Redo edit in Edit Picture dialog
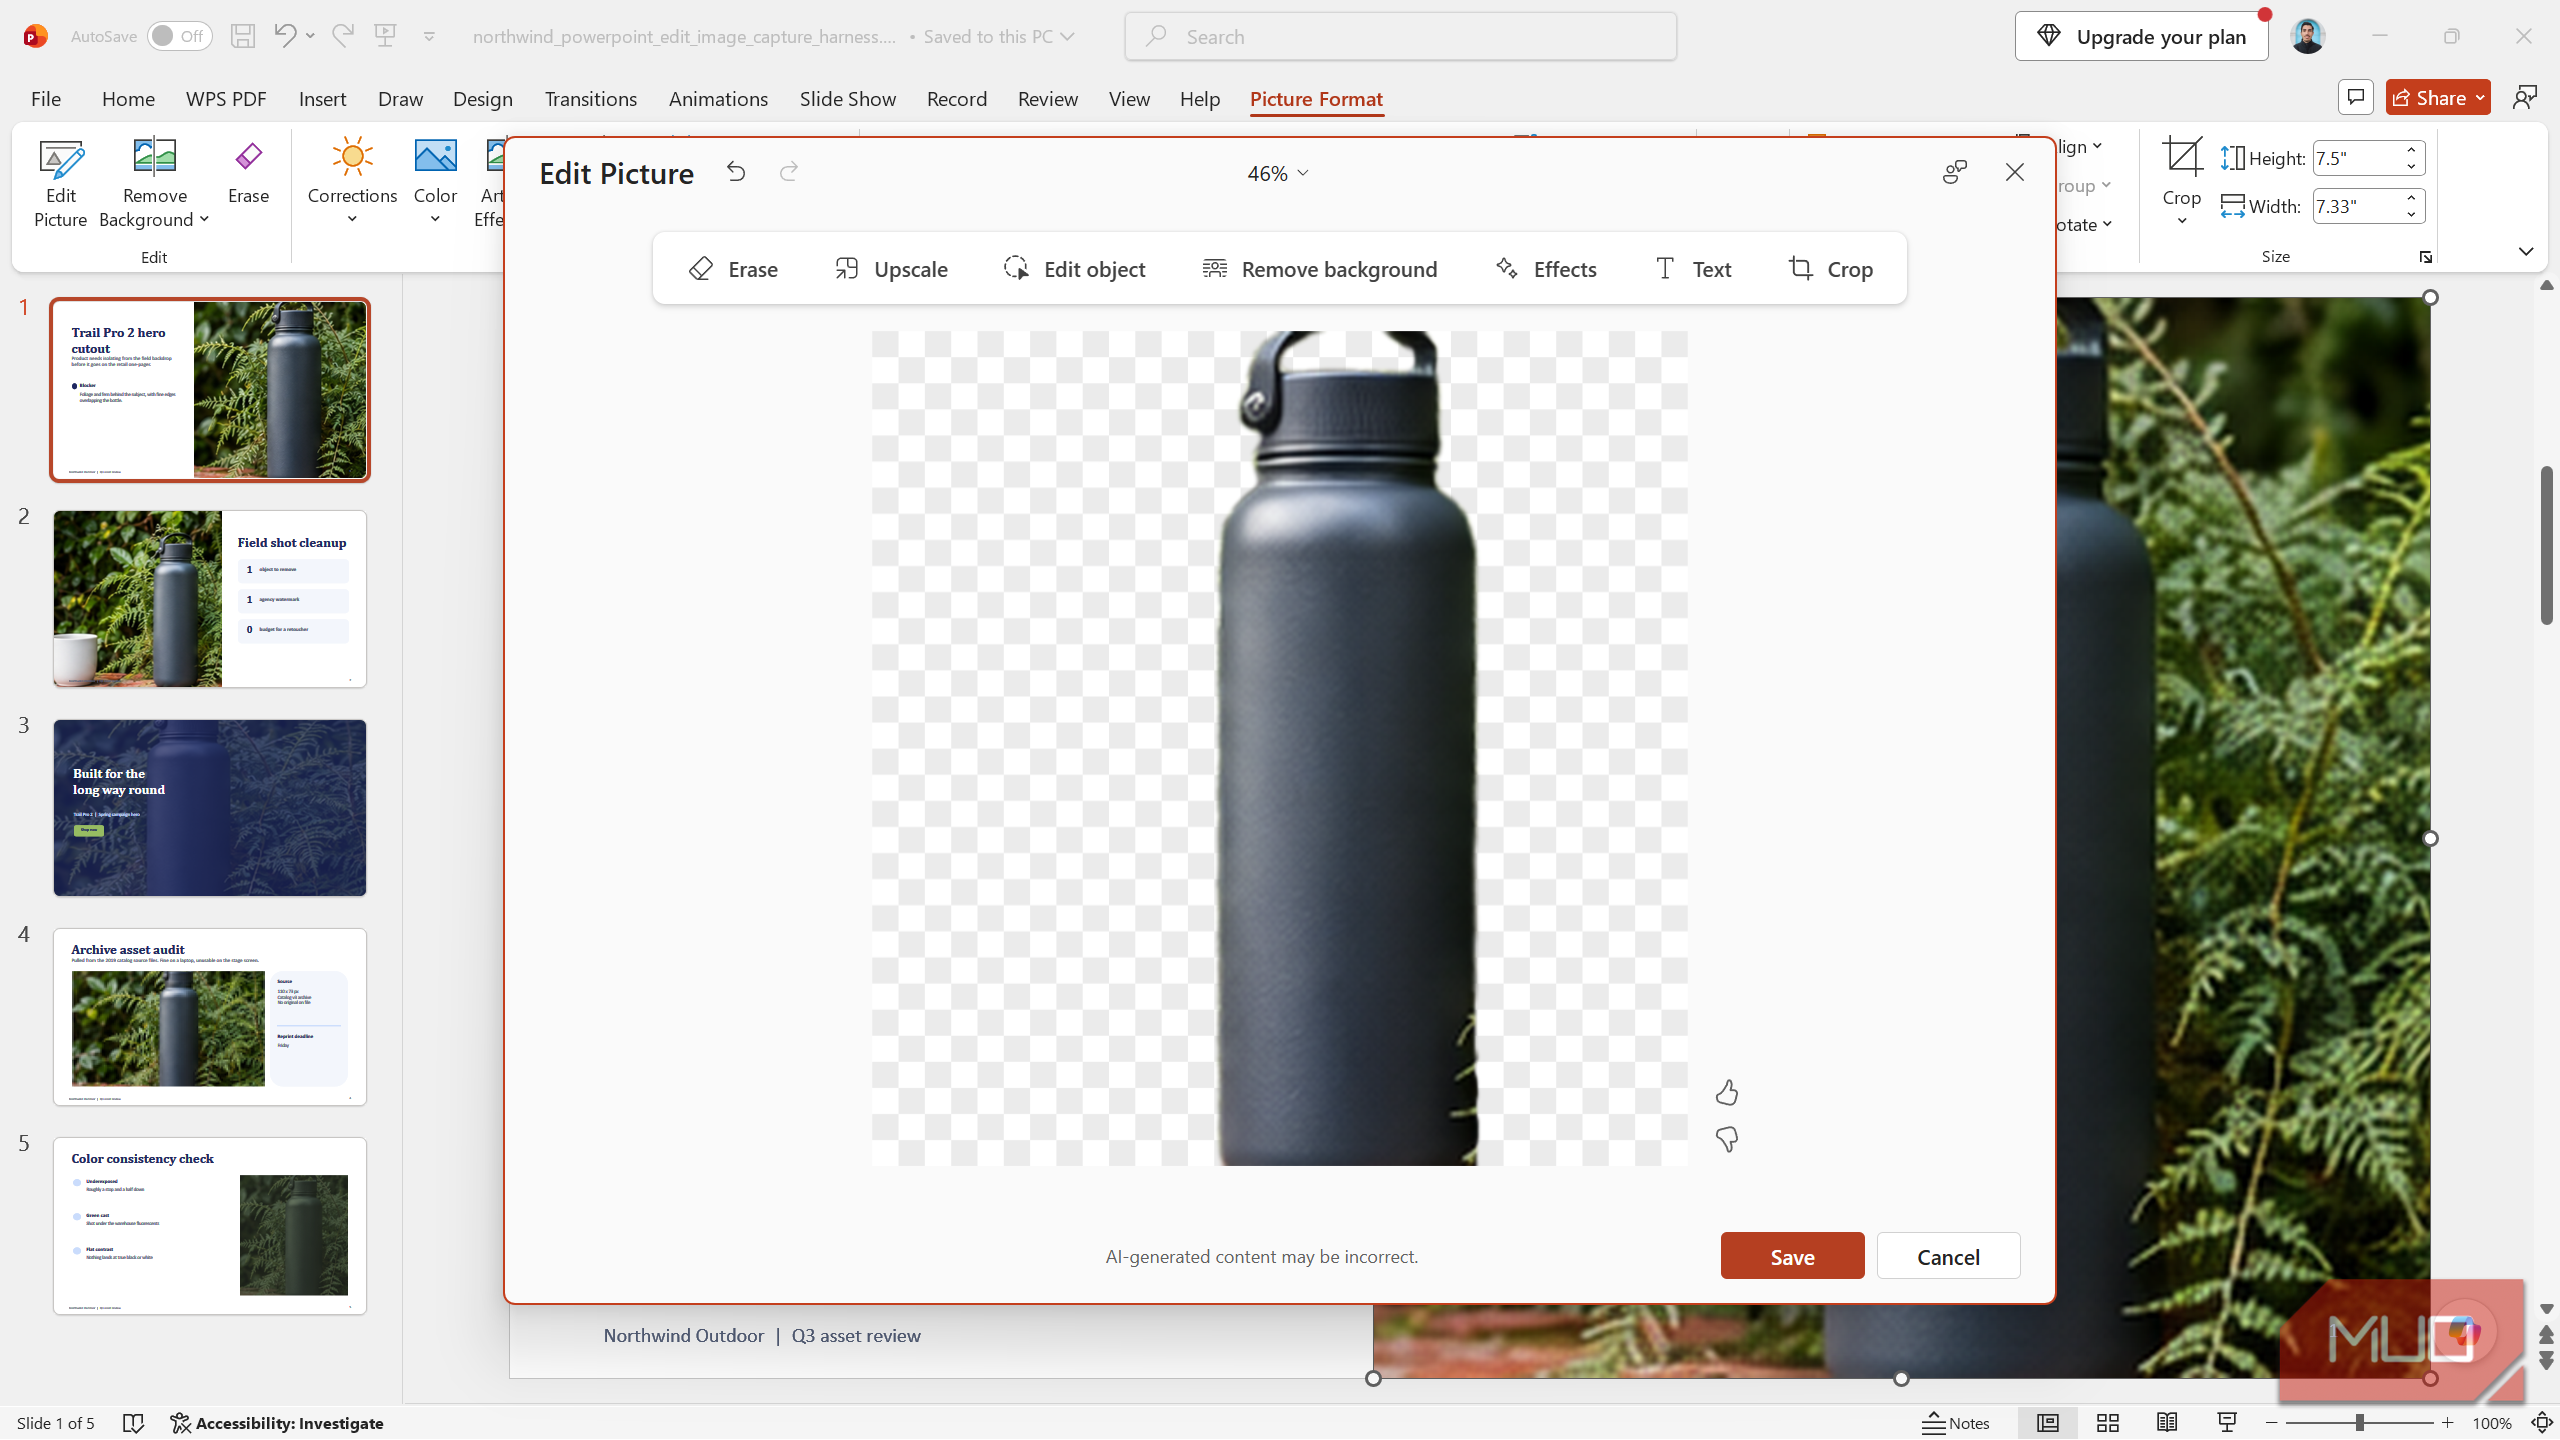This screenshot has height=1440, width=2560. pos(789,172)
